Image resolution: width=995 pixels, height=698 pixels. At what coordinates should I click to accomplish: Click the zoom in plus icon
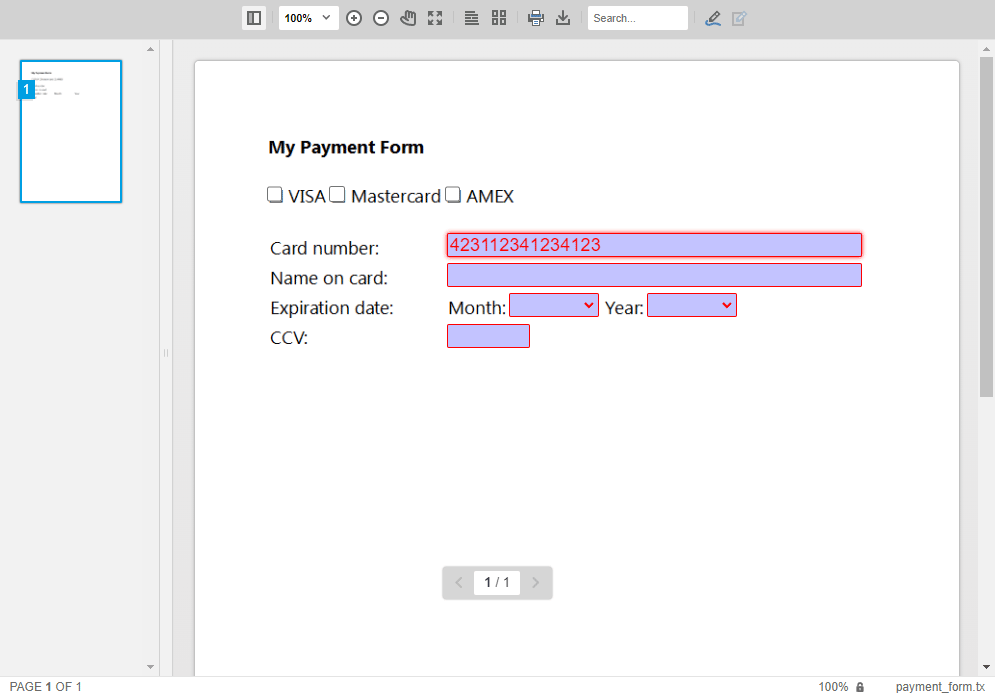[x=354, y=18]
